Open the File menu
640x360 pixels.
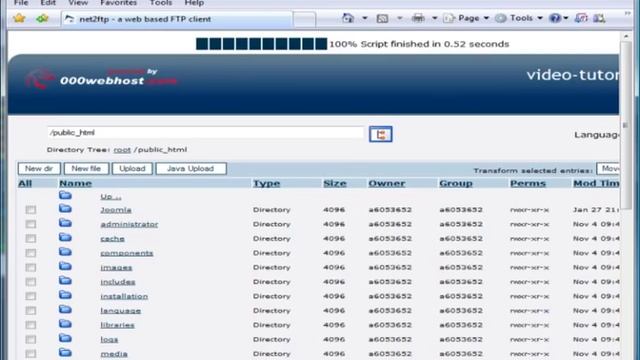[x=21, y=3]
